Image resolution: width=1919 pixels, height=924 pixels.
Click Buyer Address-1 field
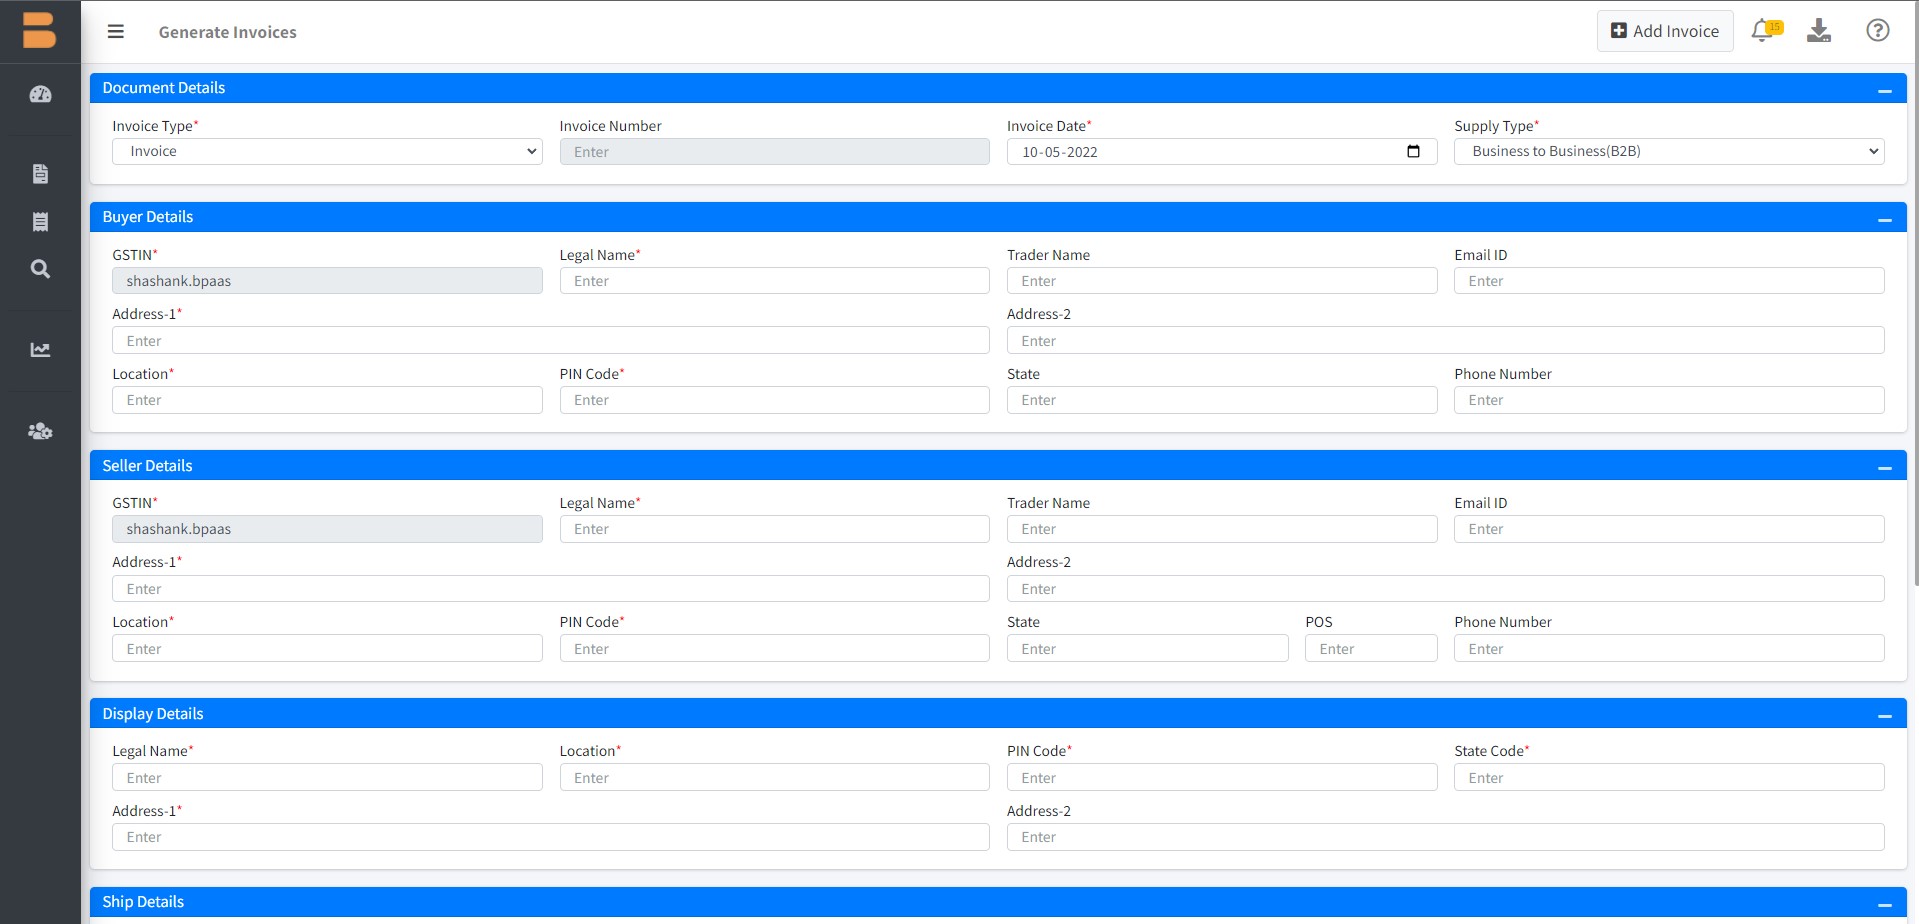coord(551,340)
